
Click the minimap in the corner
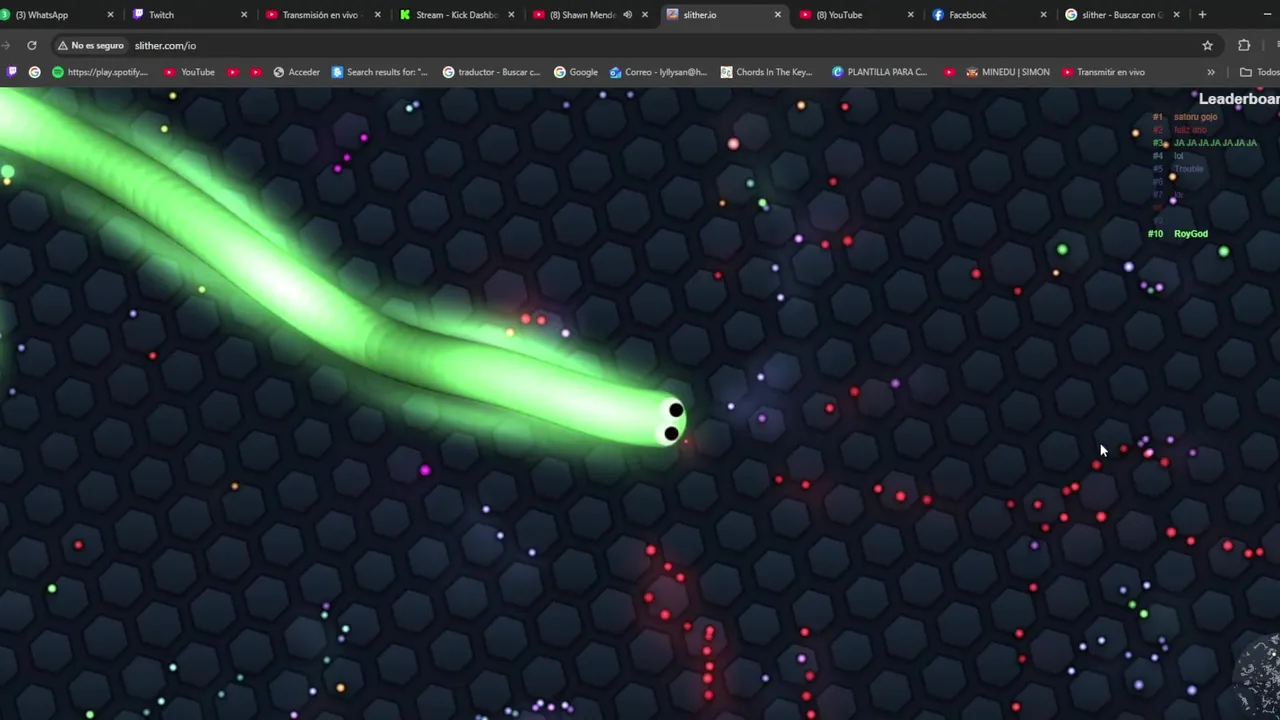pyautogui.click(x=1257, y=675)
